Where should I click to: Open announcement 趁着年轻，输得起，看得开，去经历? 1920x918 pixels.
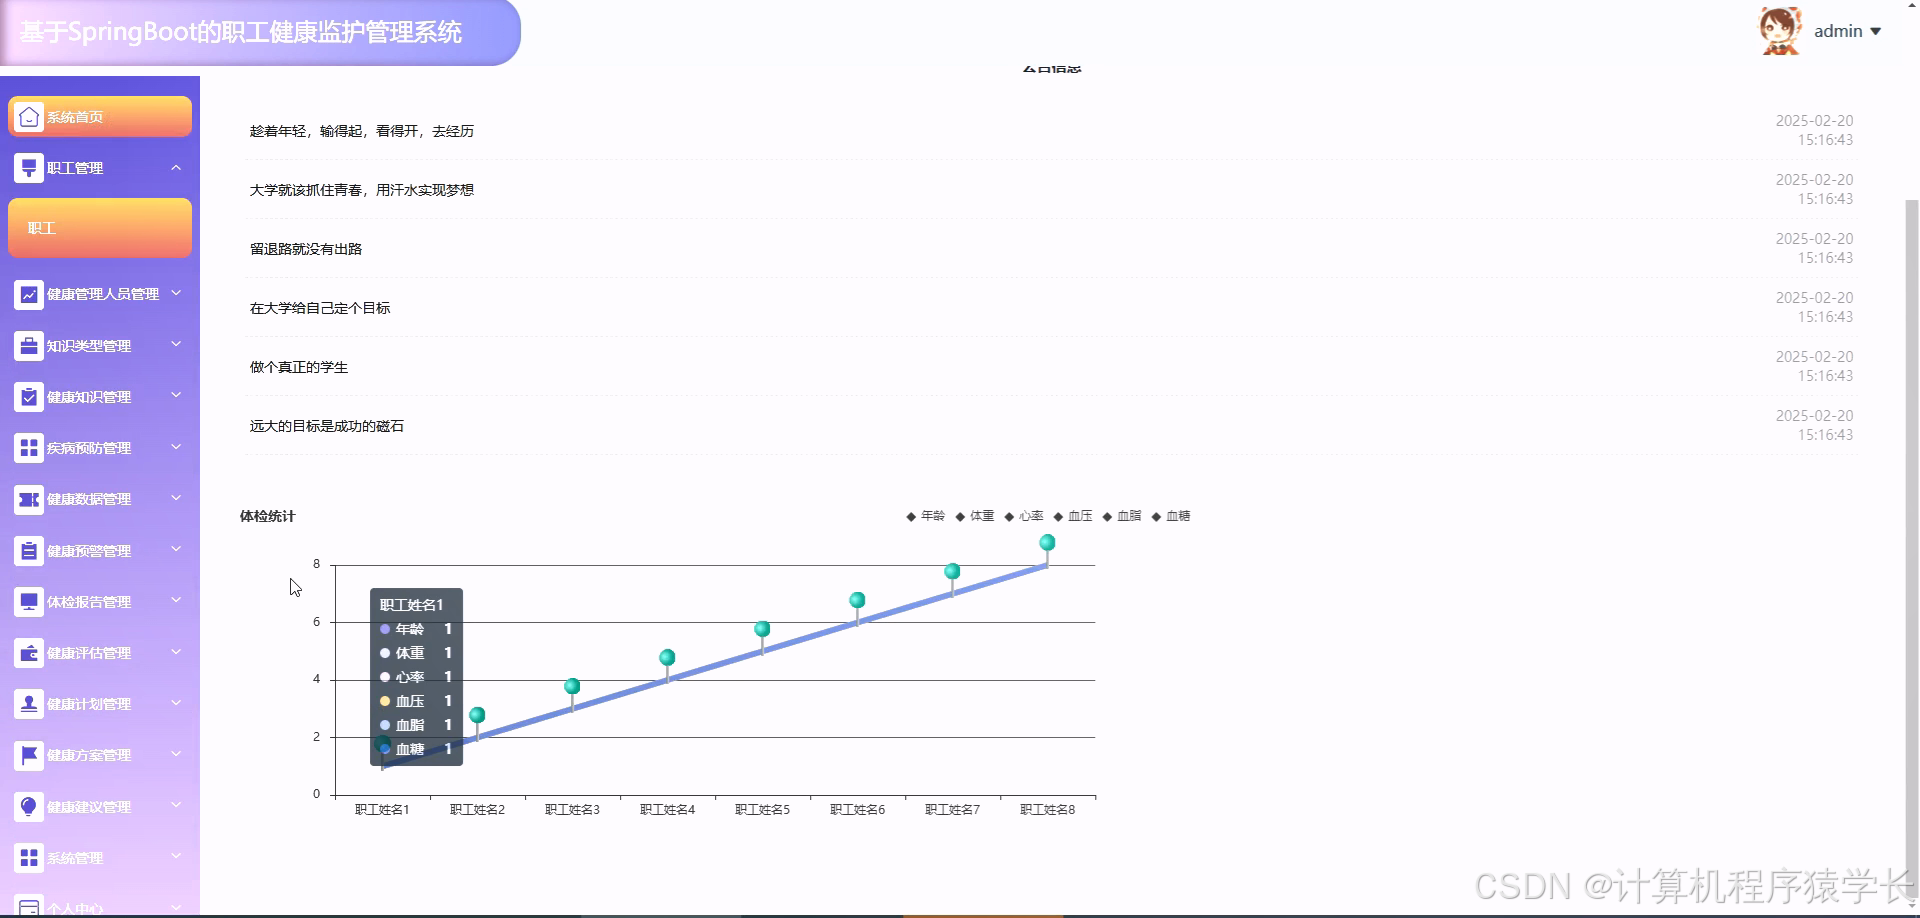[362, 131]
